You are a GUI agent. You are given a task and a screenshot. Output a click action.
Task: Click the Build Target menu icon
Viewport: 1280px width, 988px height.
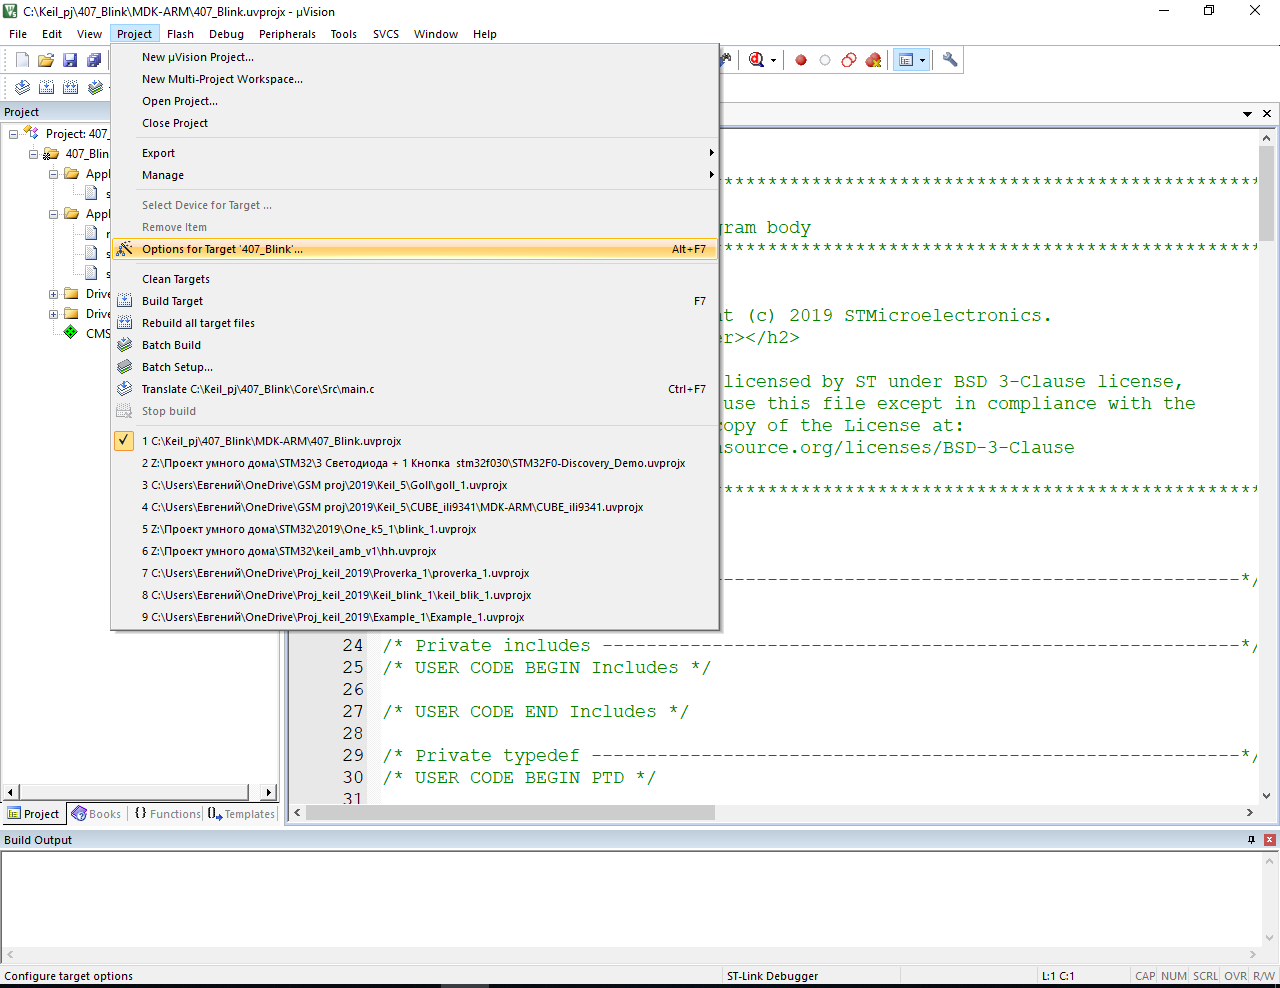tap(124, 301)
